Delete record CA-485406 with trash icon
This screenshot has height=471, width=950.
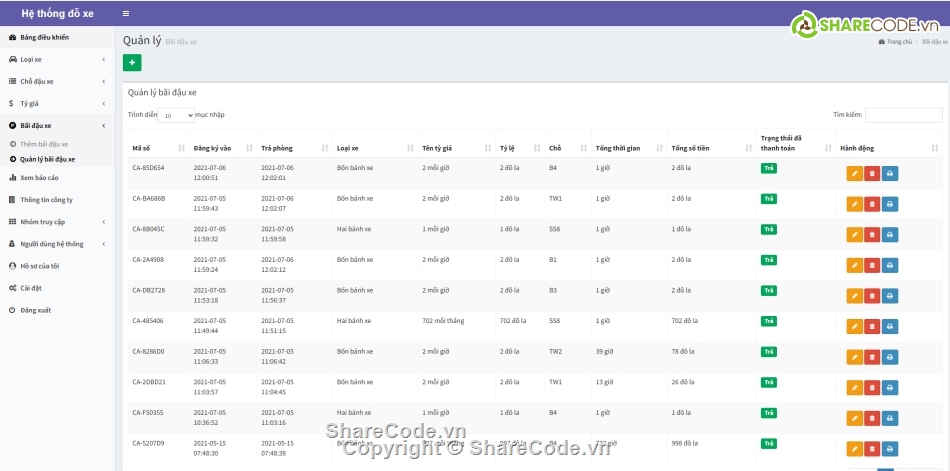[872, 327]
